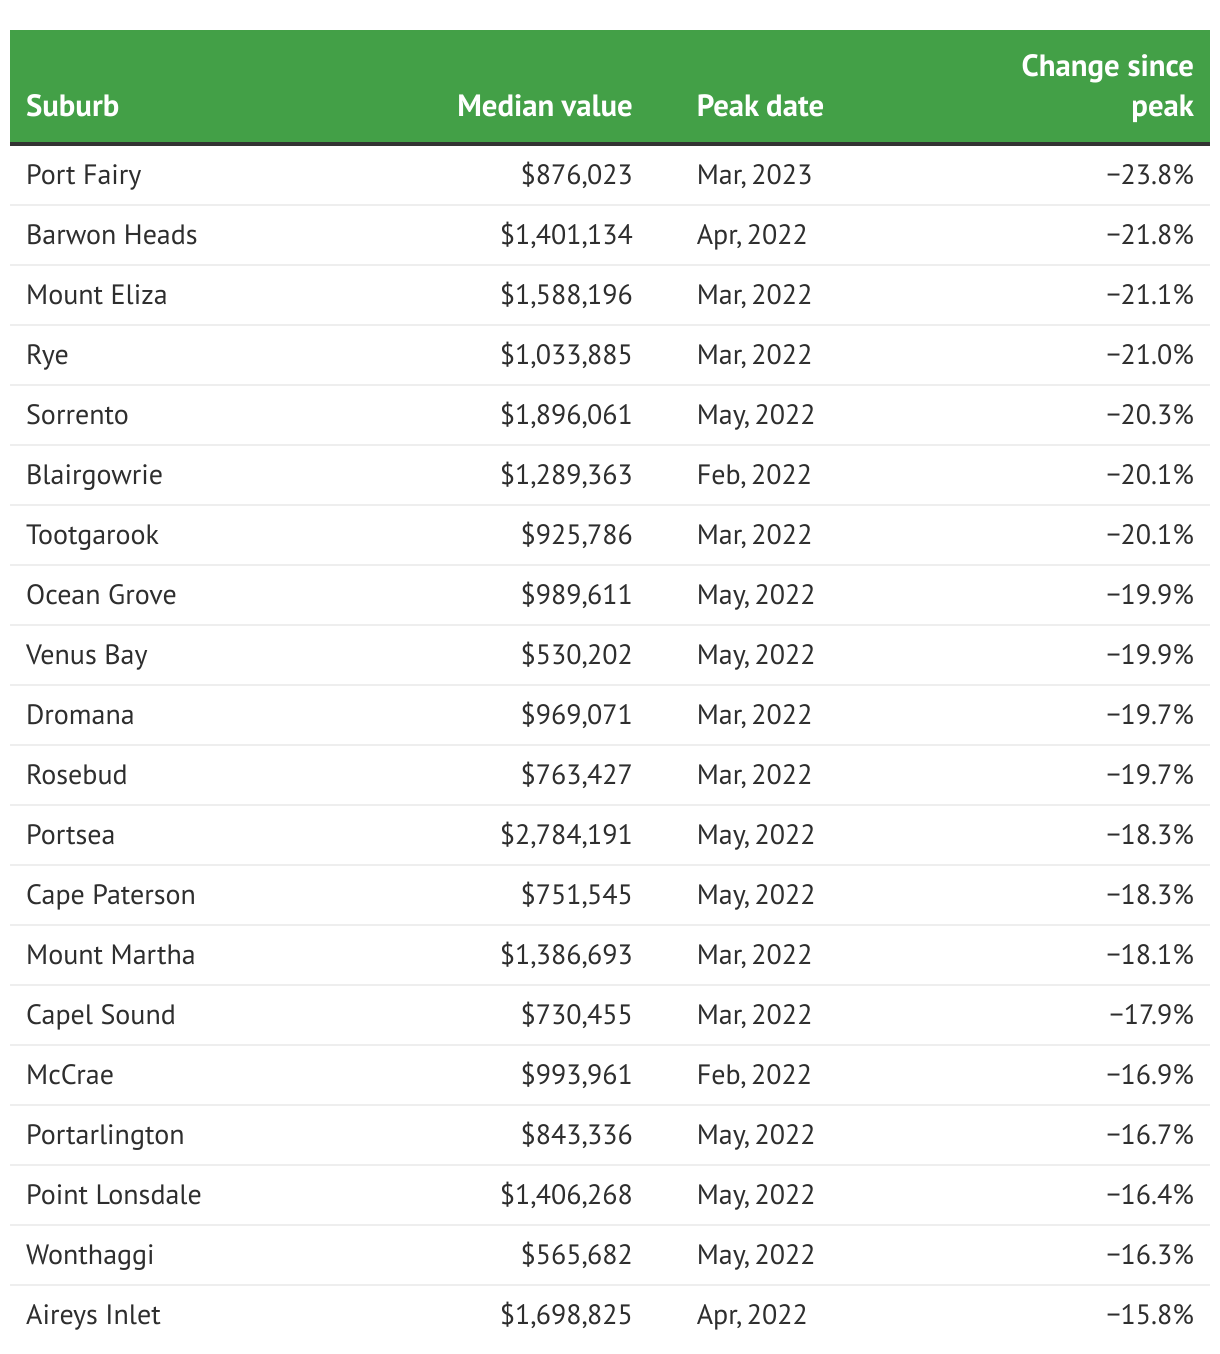Click the Portsea median value $2,784,191

566,835
